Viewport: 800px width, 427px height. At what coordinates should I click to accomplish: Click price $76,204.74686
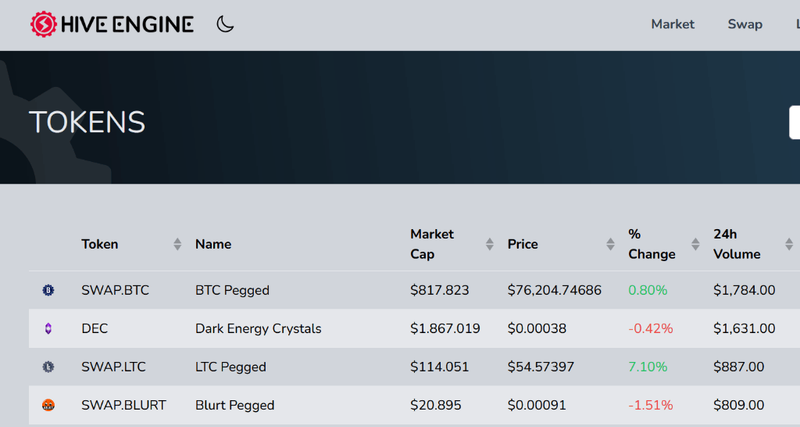click(554, 290)
